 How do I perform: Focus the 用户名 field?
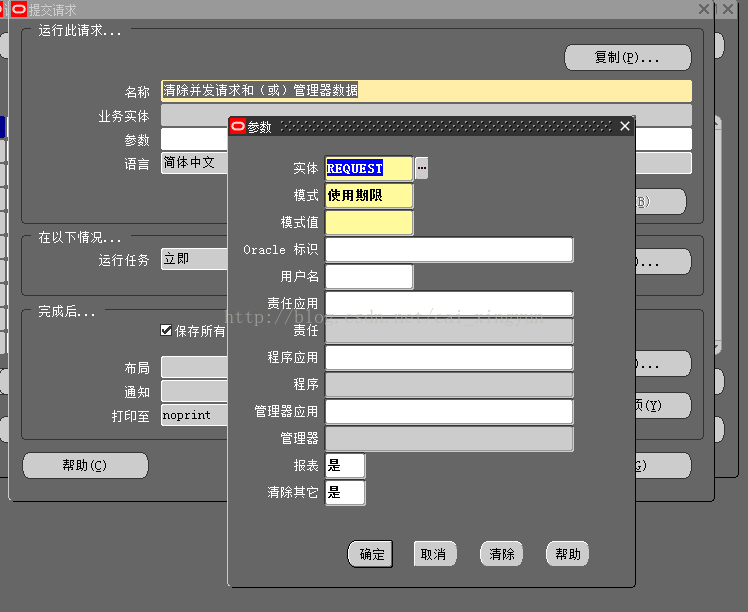pyautogui.click(x=369, y=277)
